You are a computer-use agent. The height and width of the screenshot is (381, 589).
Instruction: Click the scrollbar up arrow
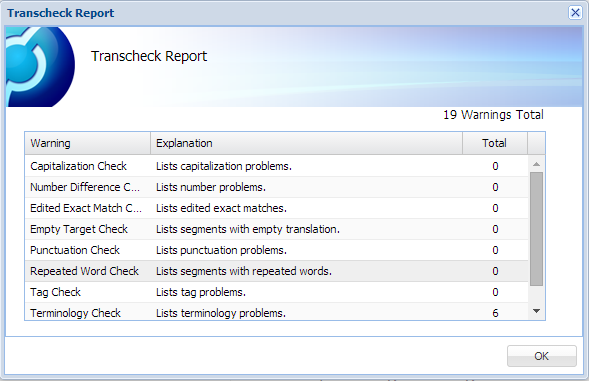point(536,164)
